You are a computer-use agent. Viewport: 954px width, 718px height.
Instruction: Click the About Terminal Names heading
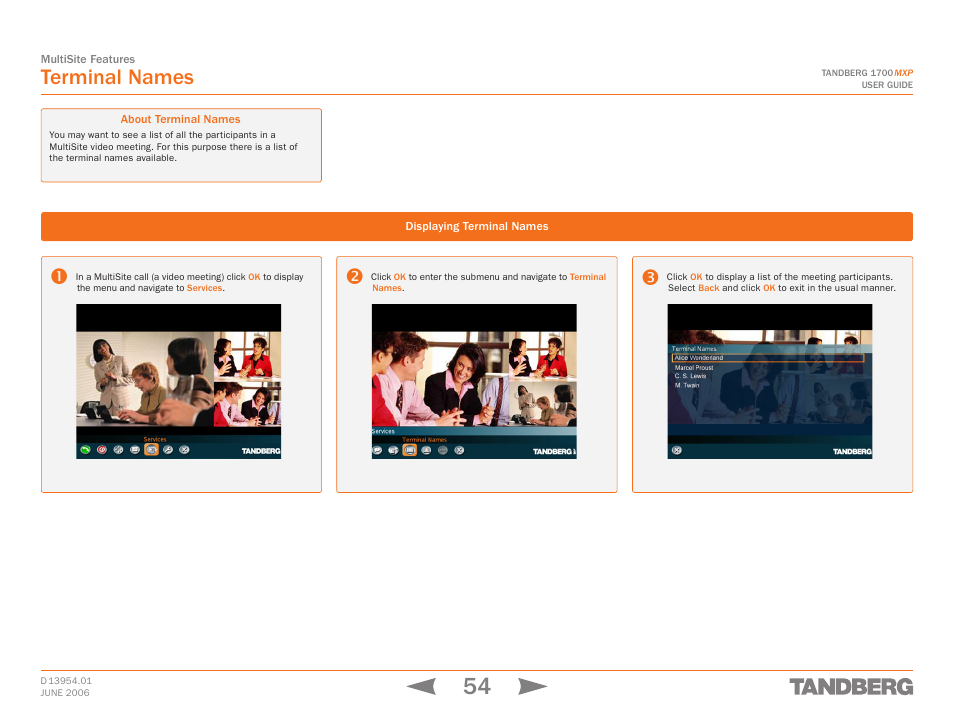180,119
